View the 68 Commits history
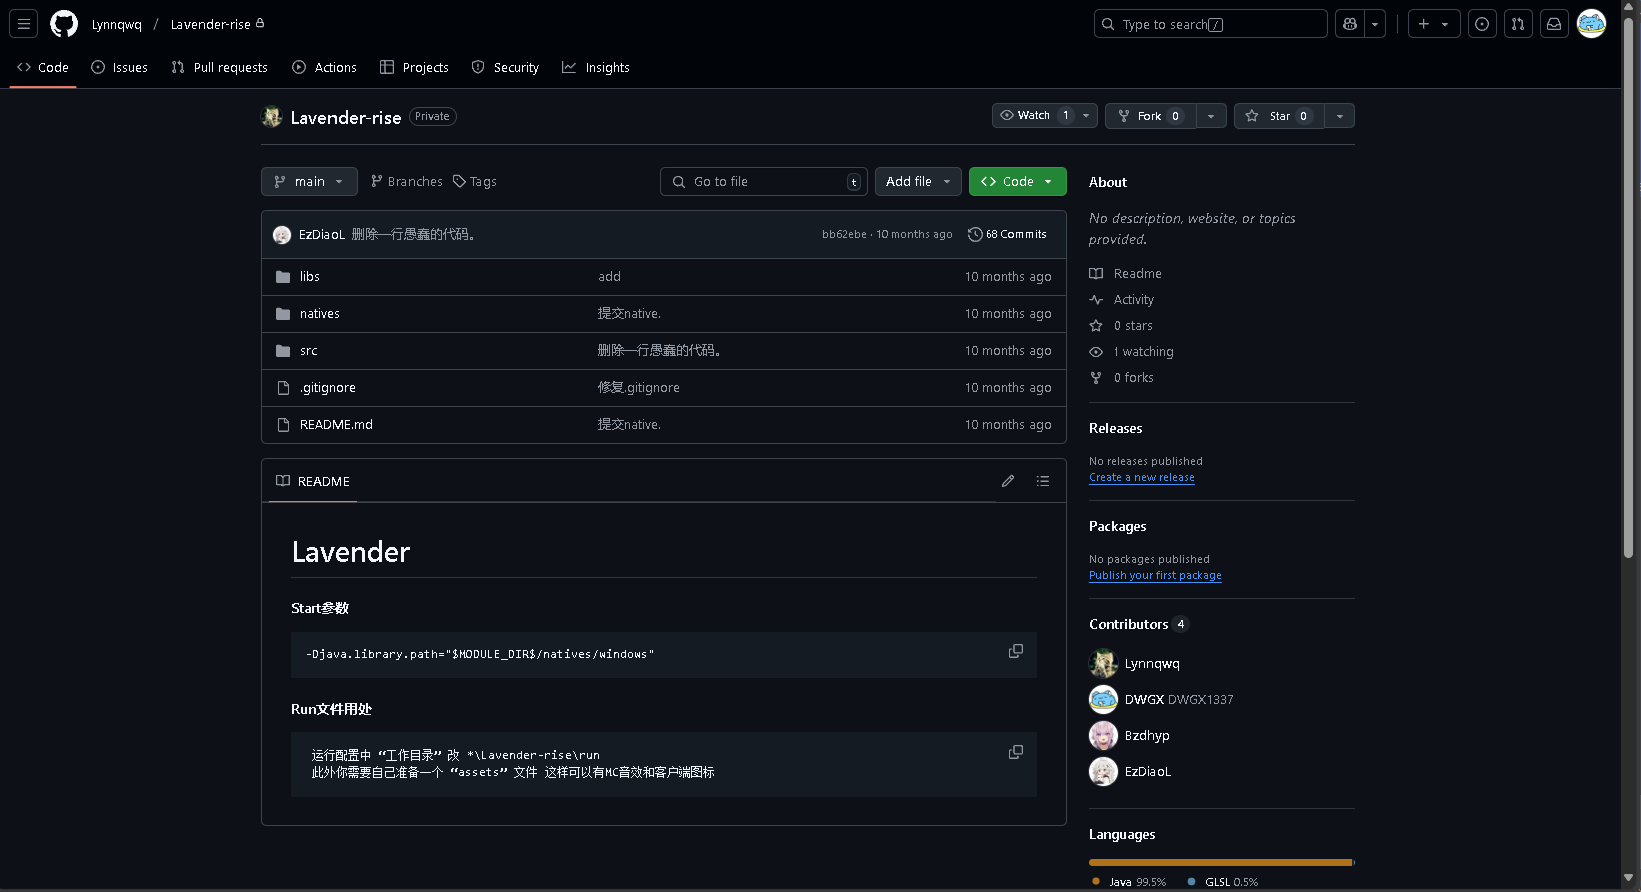The height and width of the screenshot is (892, 1641). (x=1007, y=234)
